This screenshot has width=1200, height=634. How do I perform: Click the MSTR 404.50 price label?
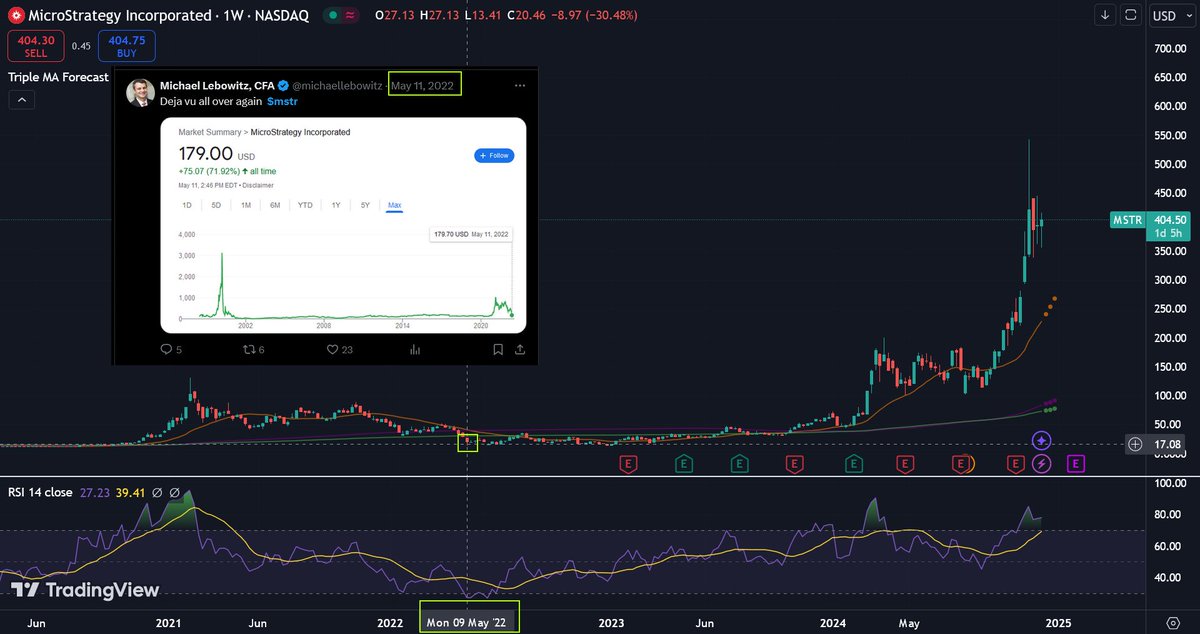1149,226
